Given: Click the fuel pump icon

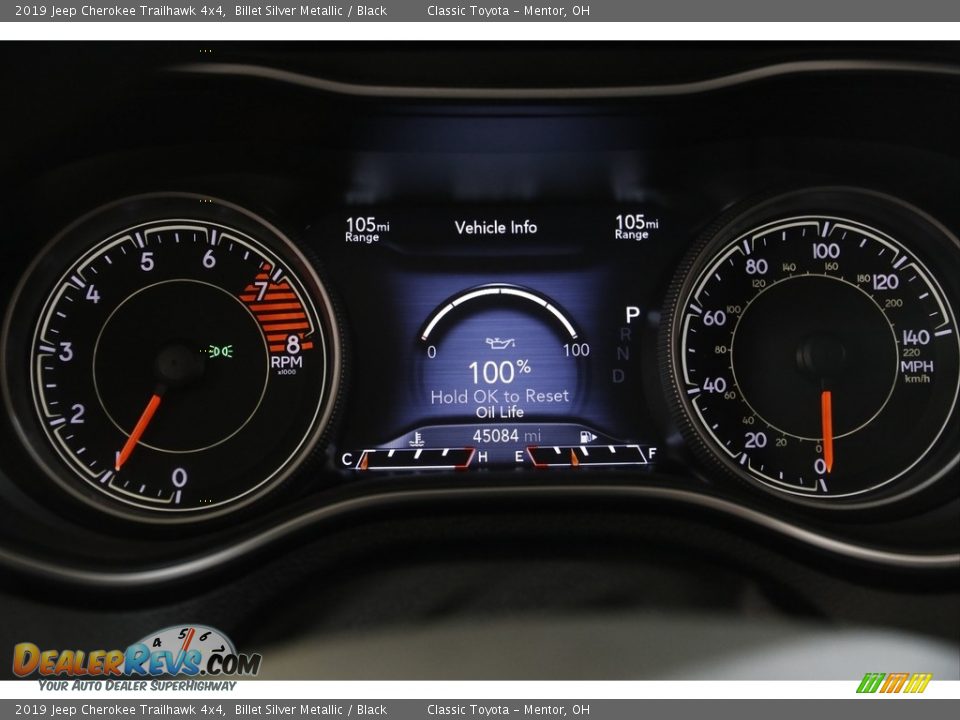Looking at the screenshot, I should coord(588,437).
